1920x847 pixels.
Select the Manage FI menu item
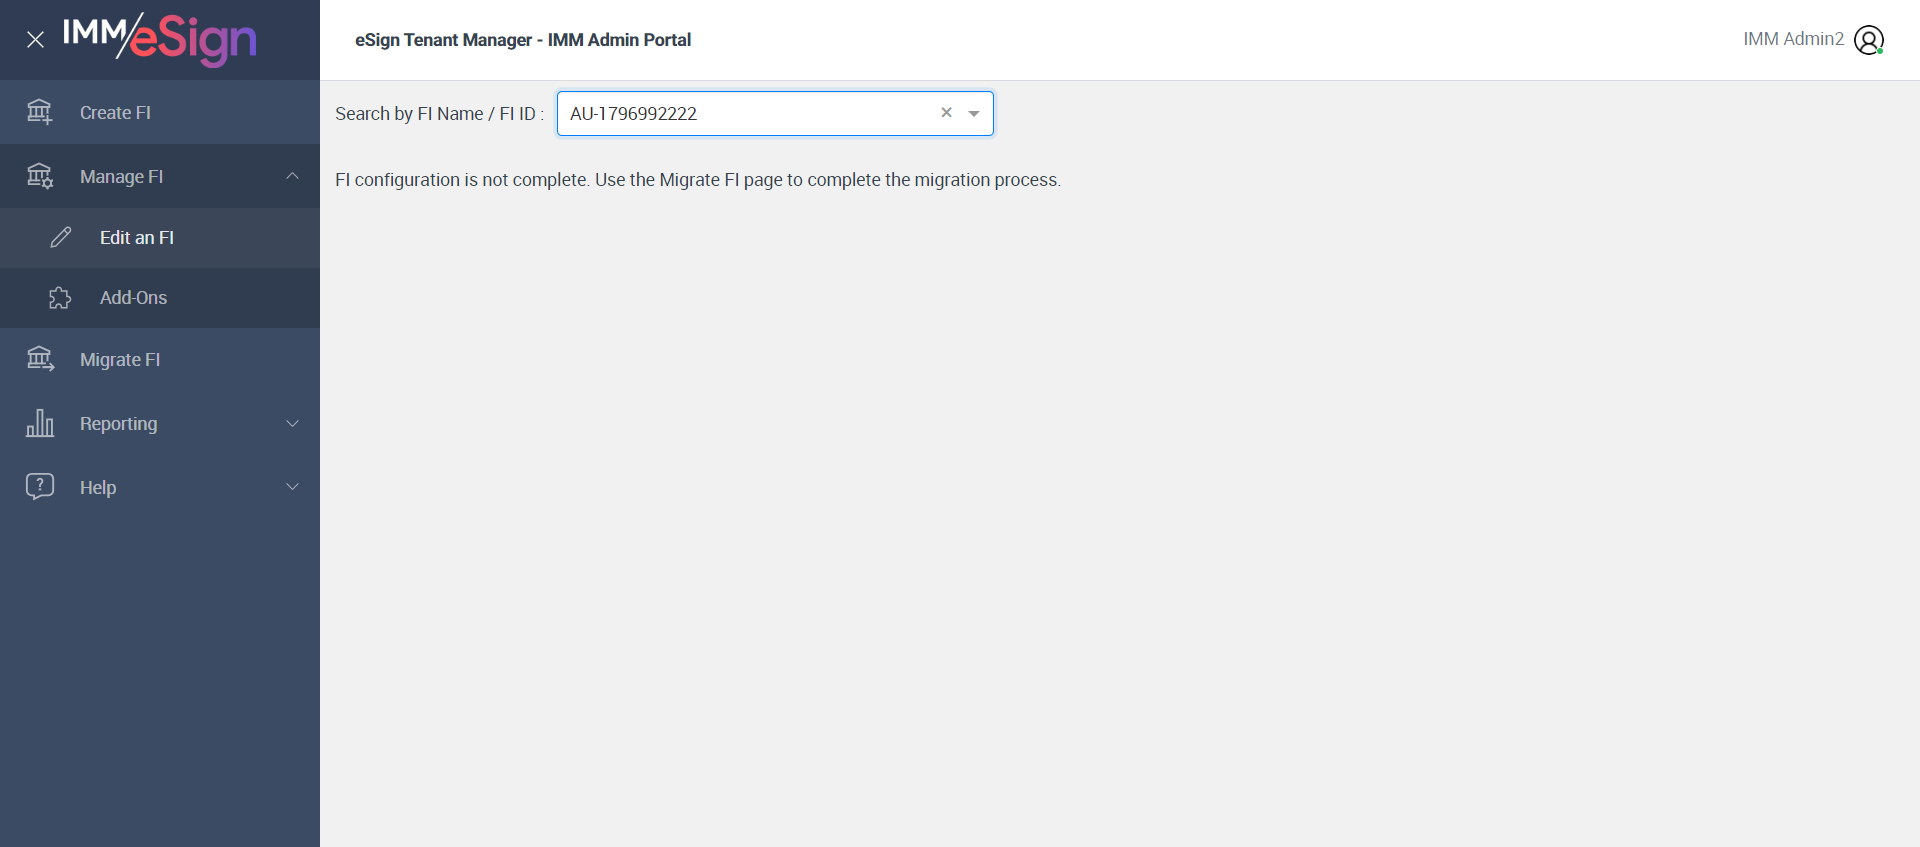(x=160, y=176)
